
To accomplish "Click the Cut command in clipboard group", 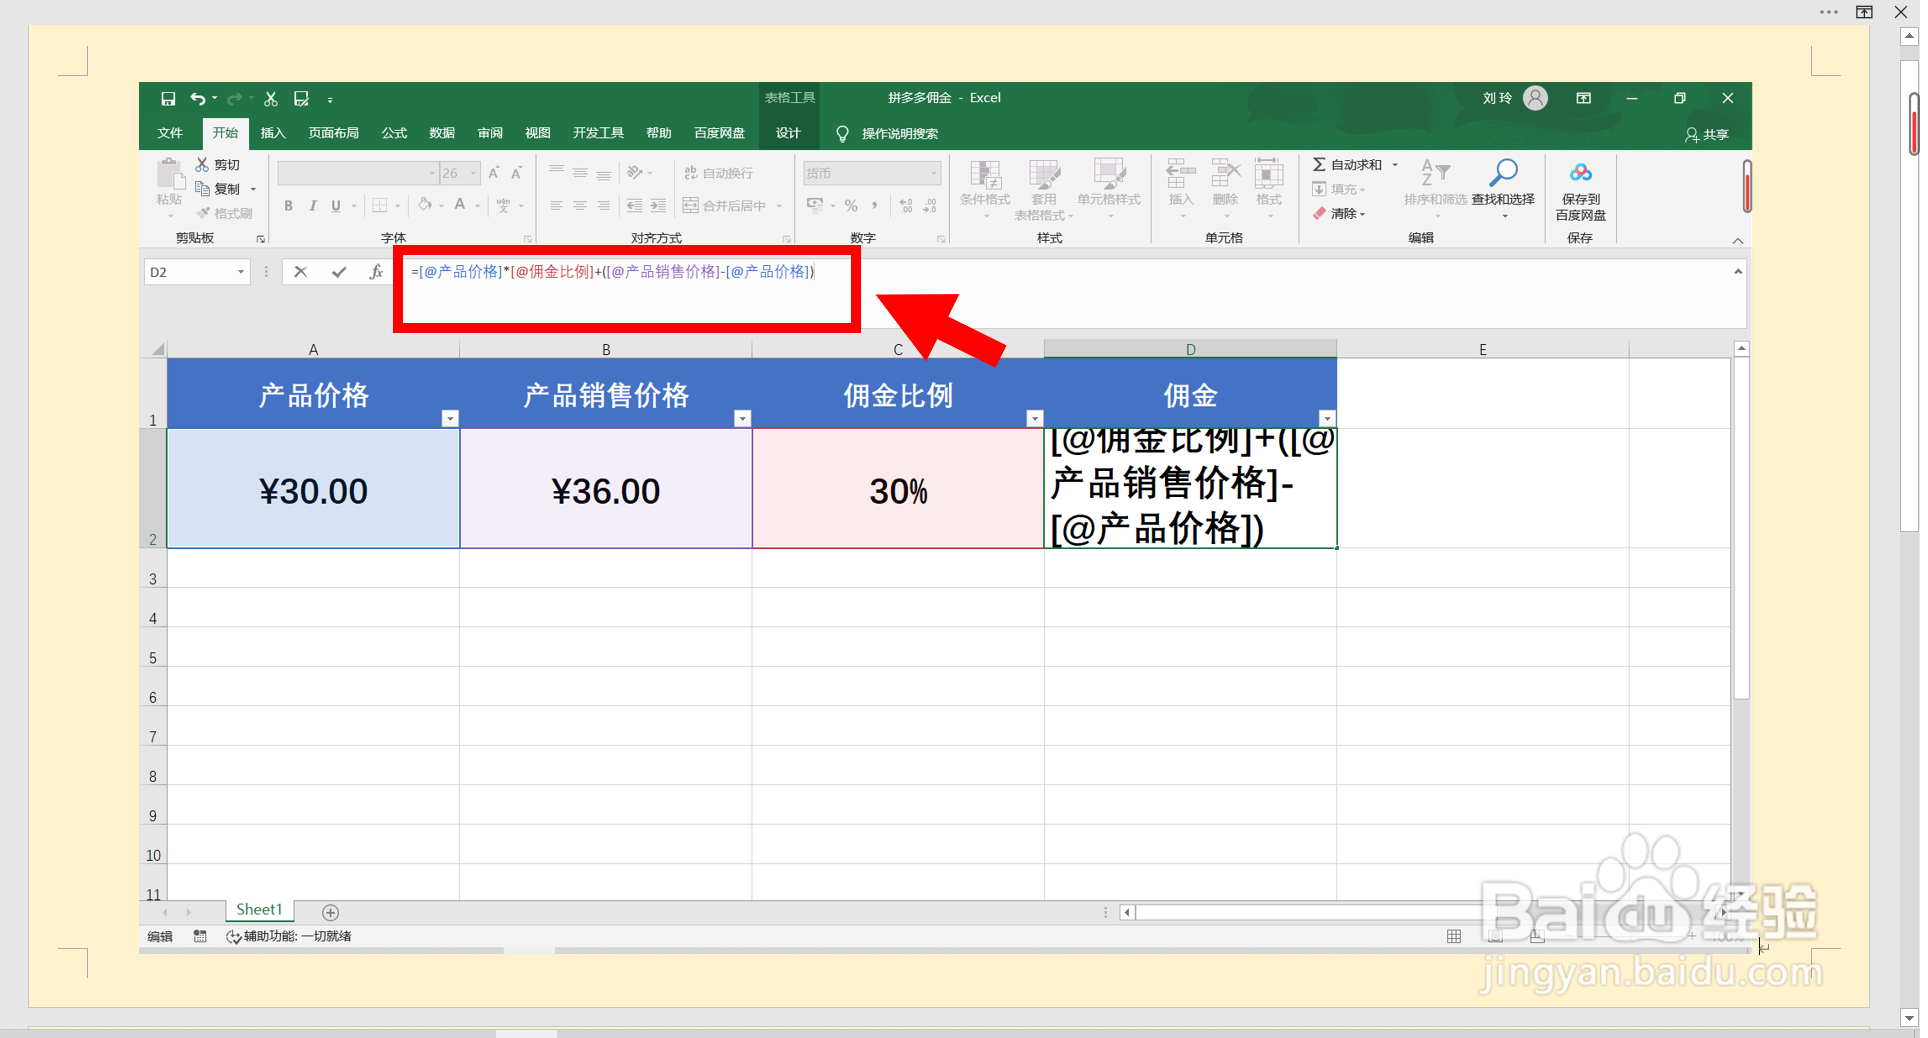I will (x=218, y=165).
